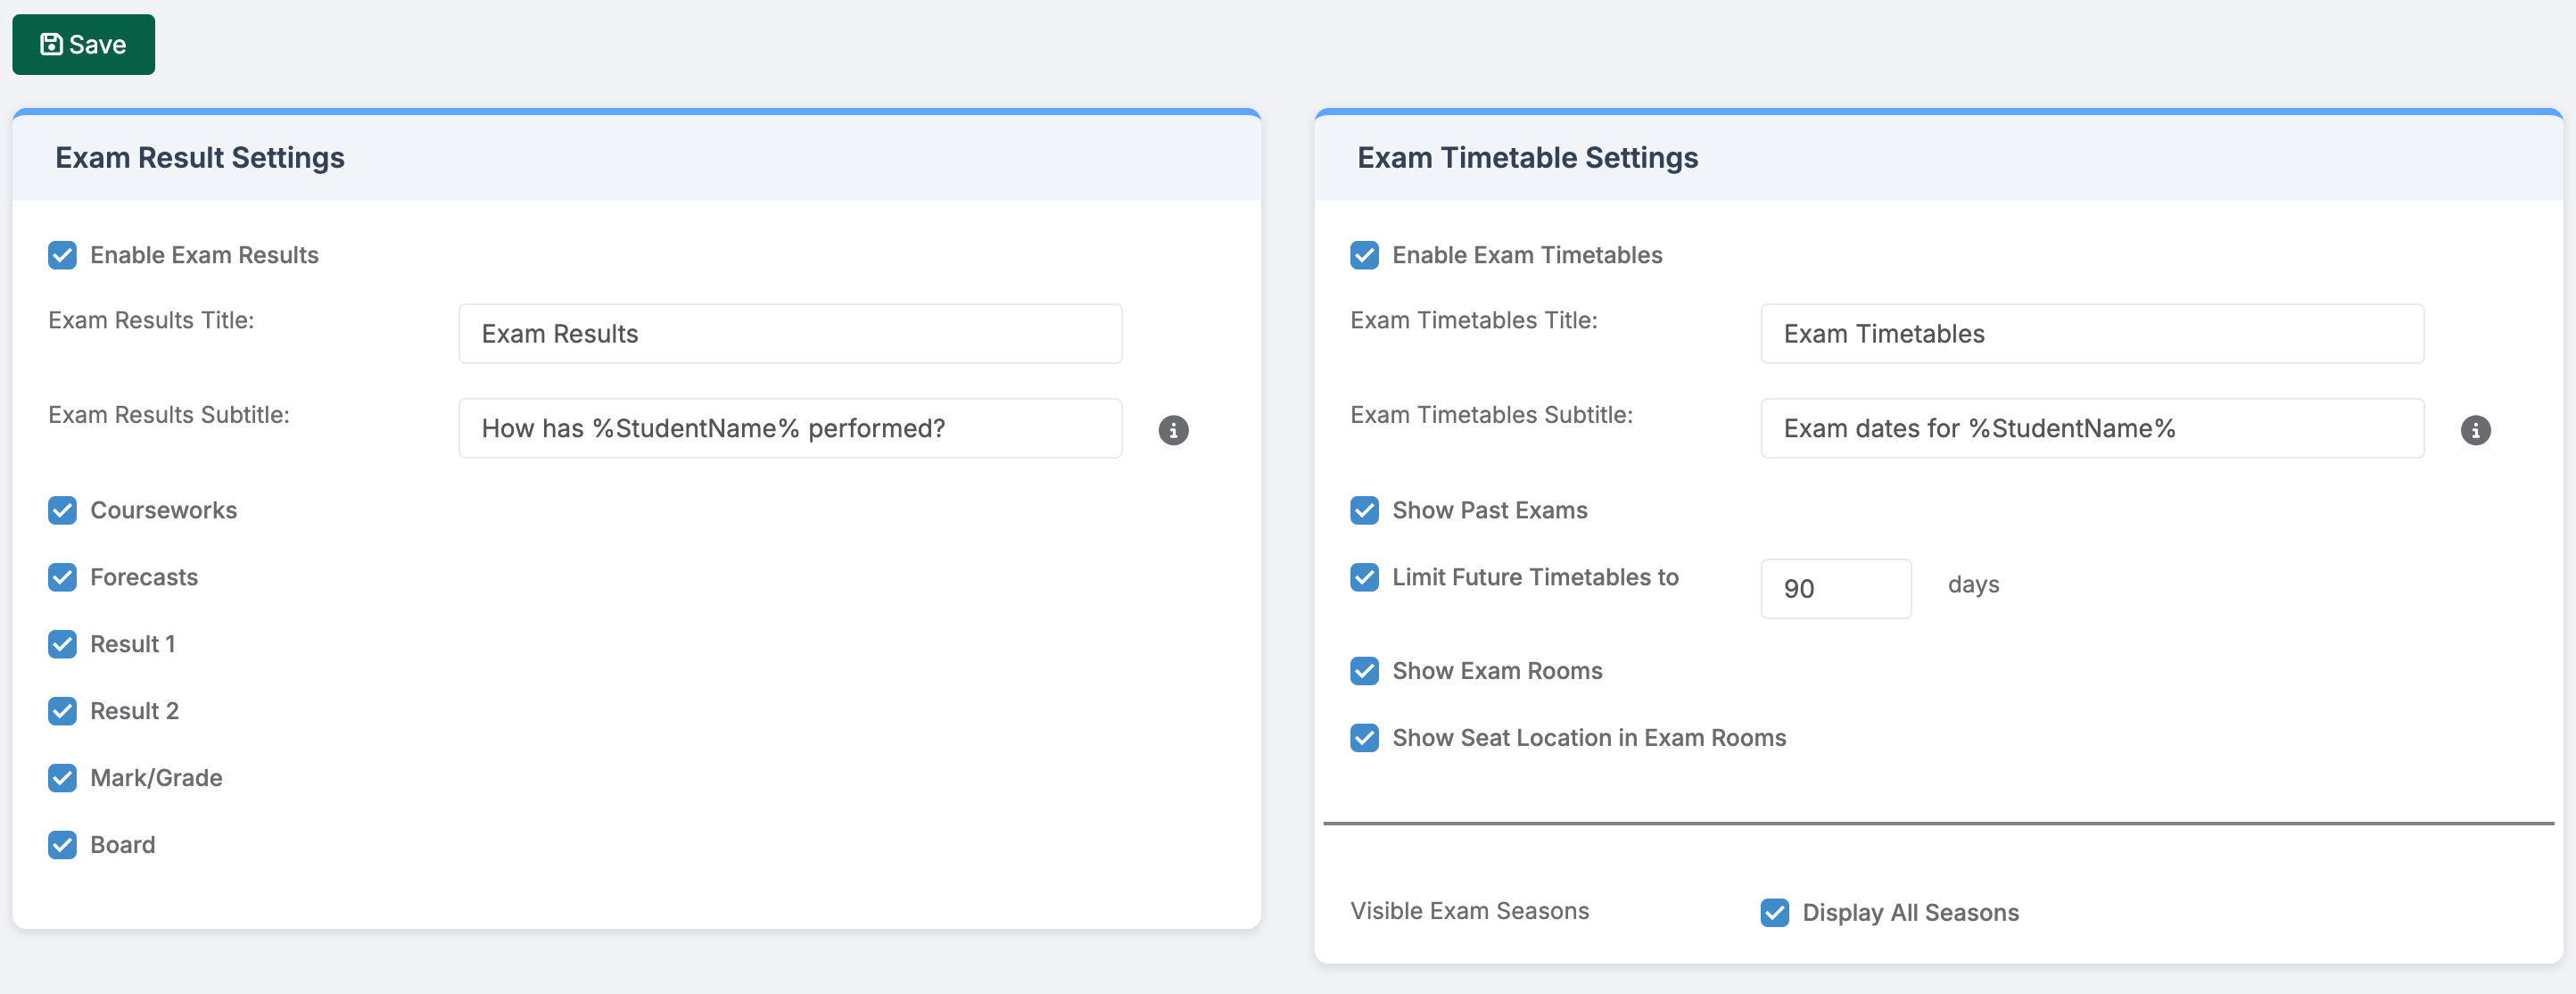Click info icon beside Exam Results Subtitle
This screenshot has width=2576, height=994.
click(x=1173, y=430)
